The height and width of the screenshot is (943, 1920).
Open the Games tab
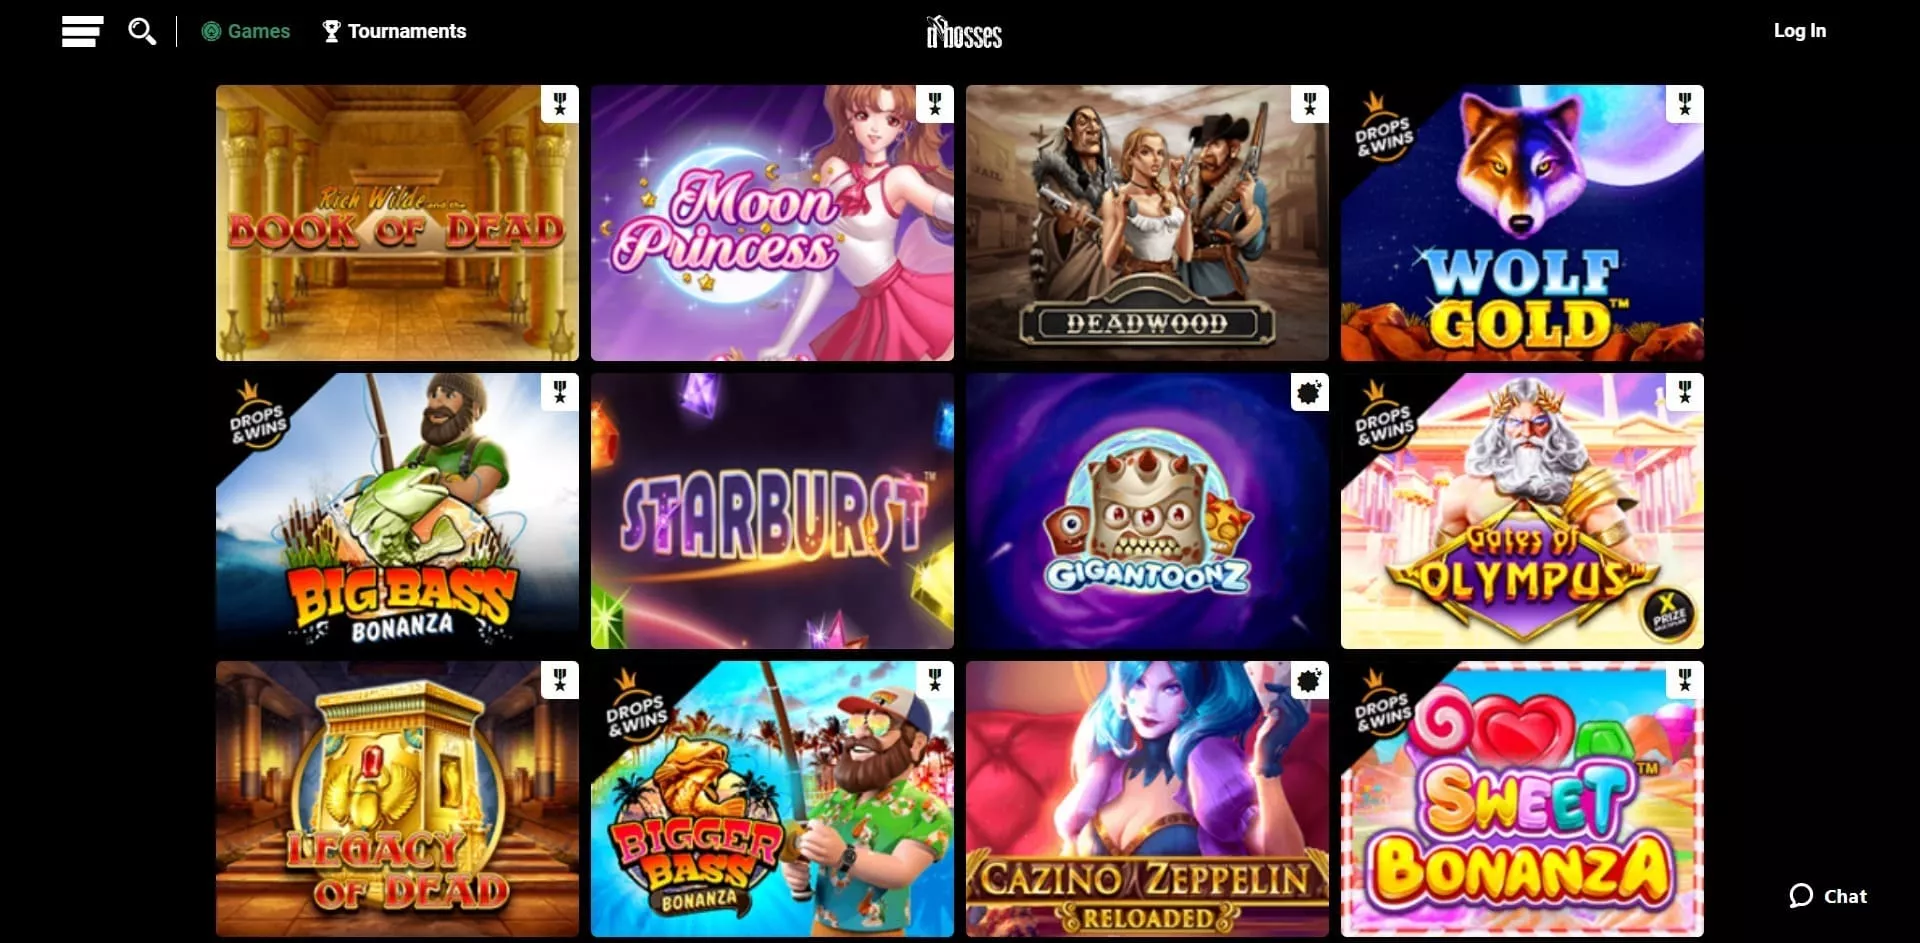[x=246, y=31]
